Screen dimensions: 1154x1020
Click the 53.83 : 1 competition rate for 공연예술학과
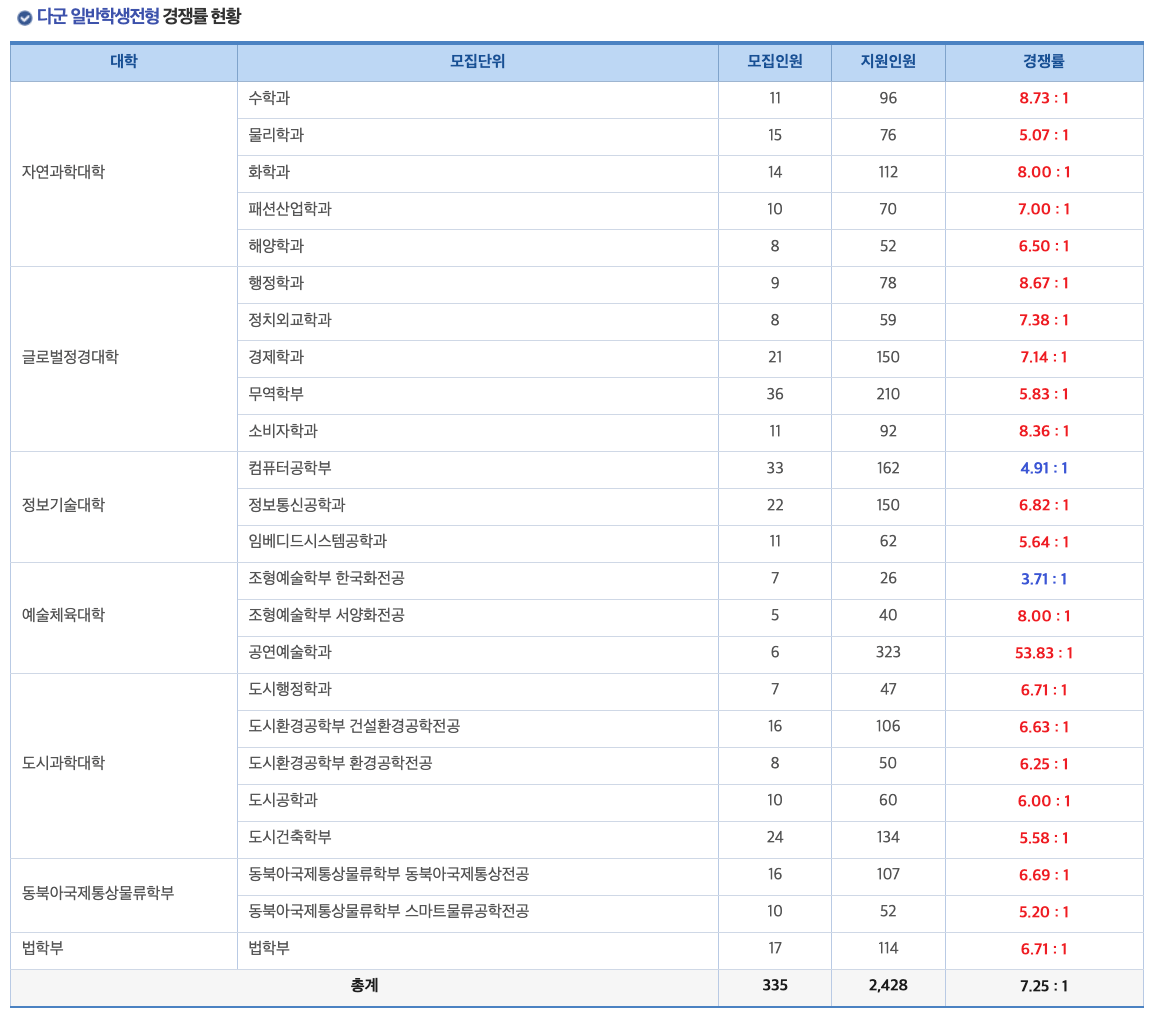click(x=1048, y=654)
